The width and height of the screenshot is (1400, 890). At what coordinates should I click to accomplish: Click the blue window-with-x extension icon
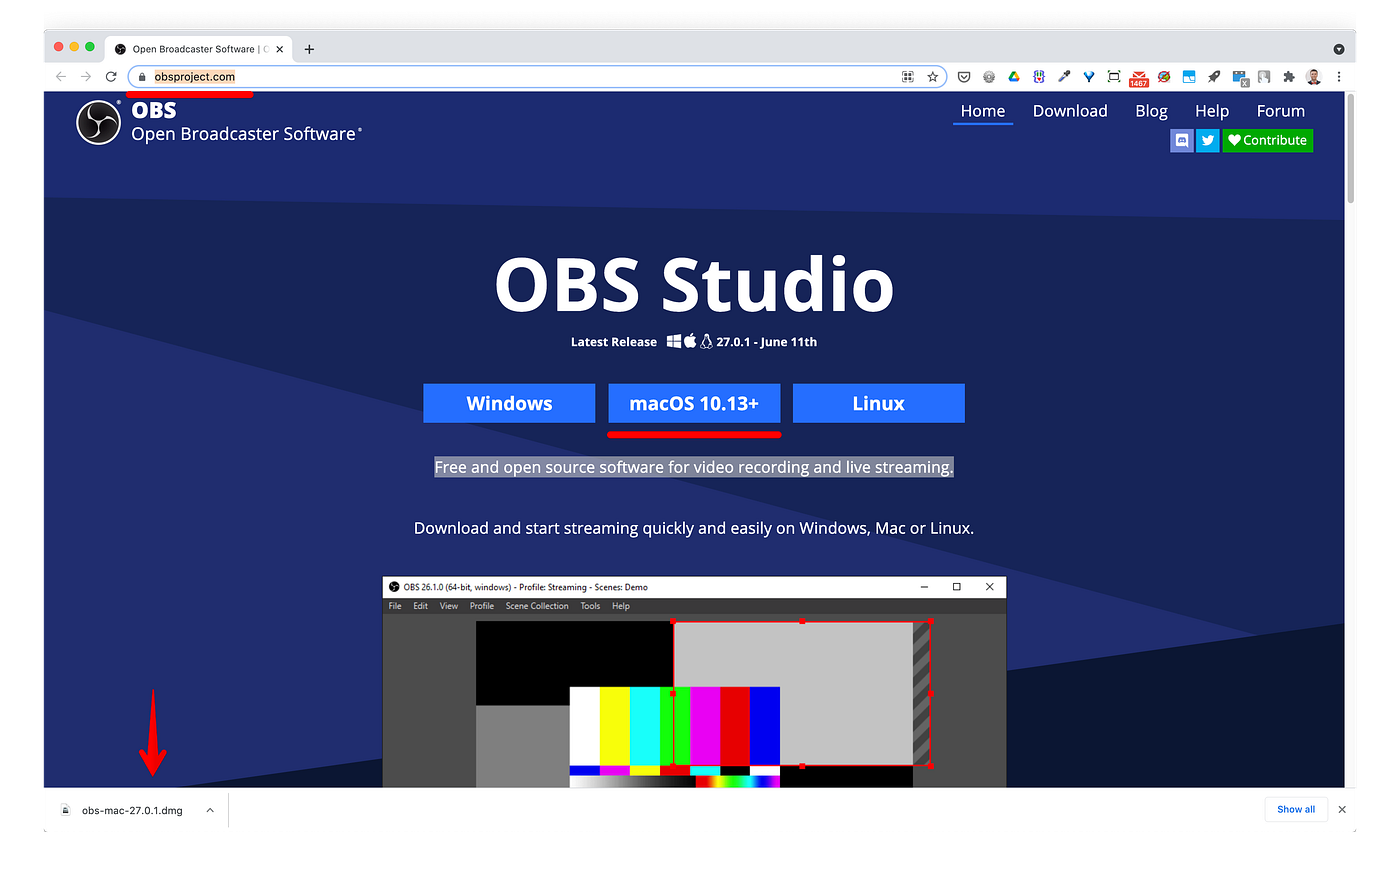point(1240,78)
